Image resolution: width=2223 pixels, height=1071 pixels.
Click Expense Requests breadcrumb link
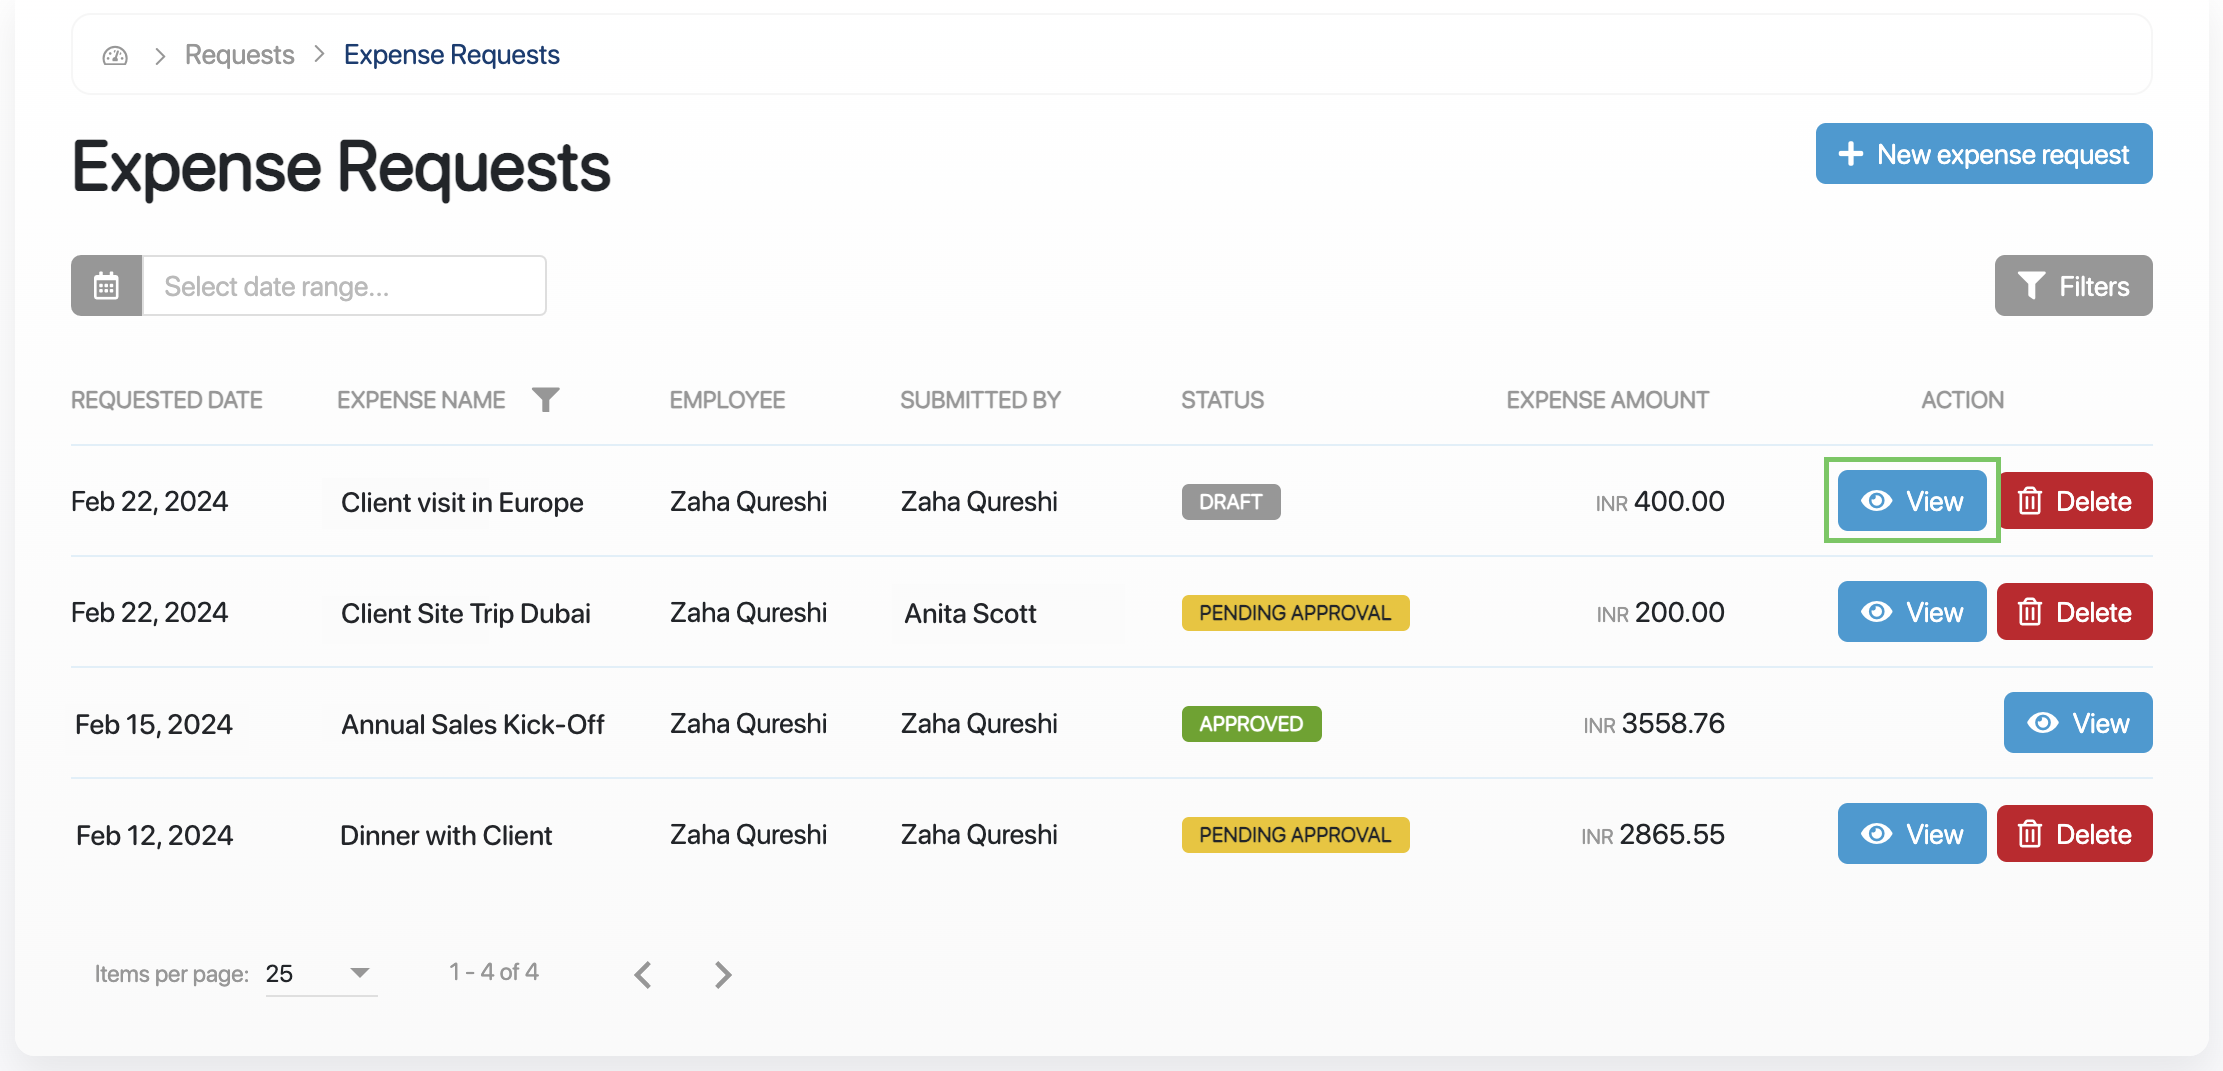pyautogui.click(x=451, y=55)
